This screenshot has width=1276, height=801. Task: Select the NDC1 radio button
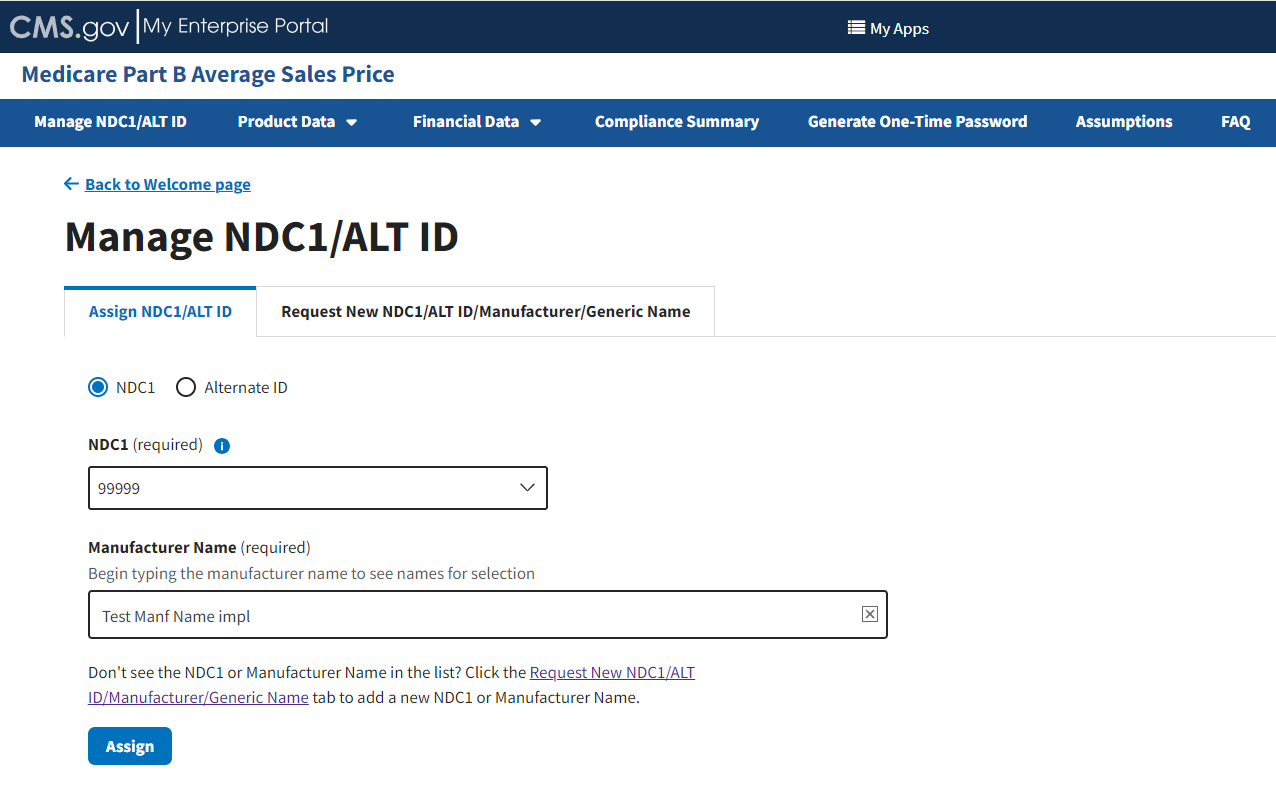pos(98,387)
